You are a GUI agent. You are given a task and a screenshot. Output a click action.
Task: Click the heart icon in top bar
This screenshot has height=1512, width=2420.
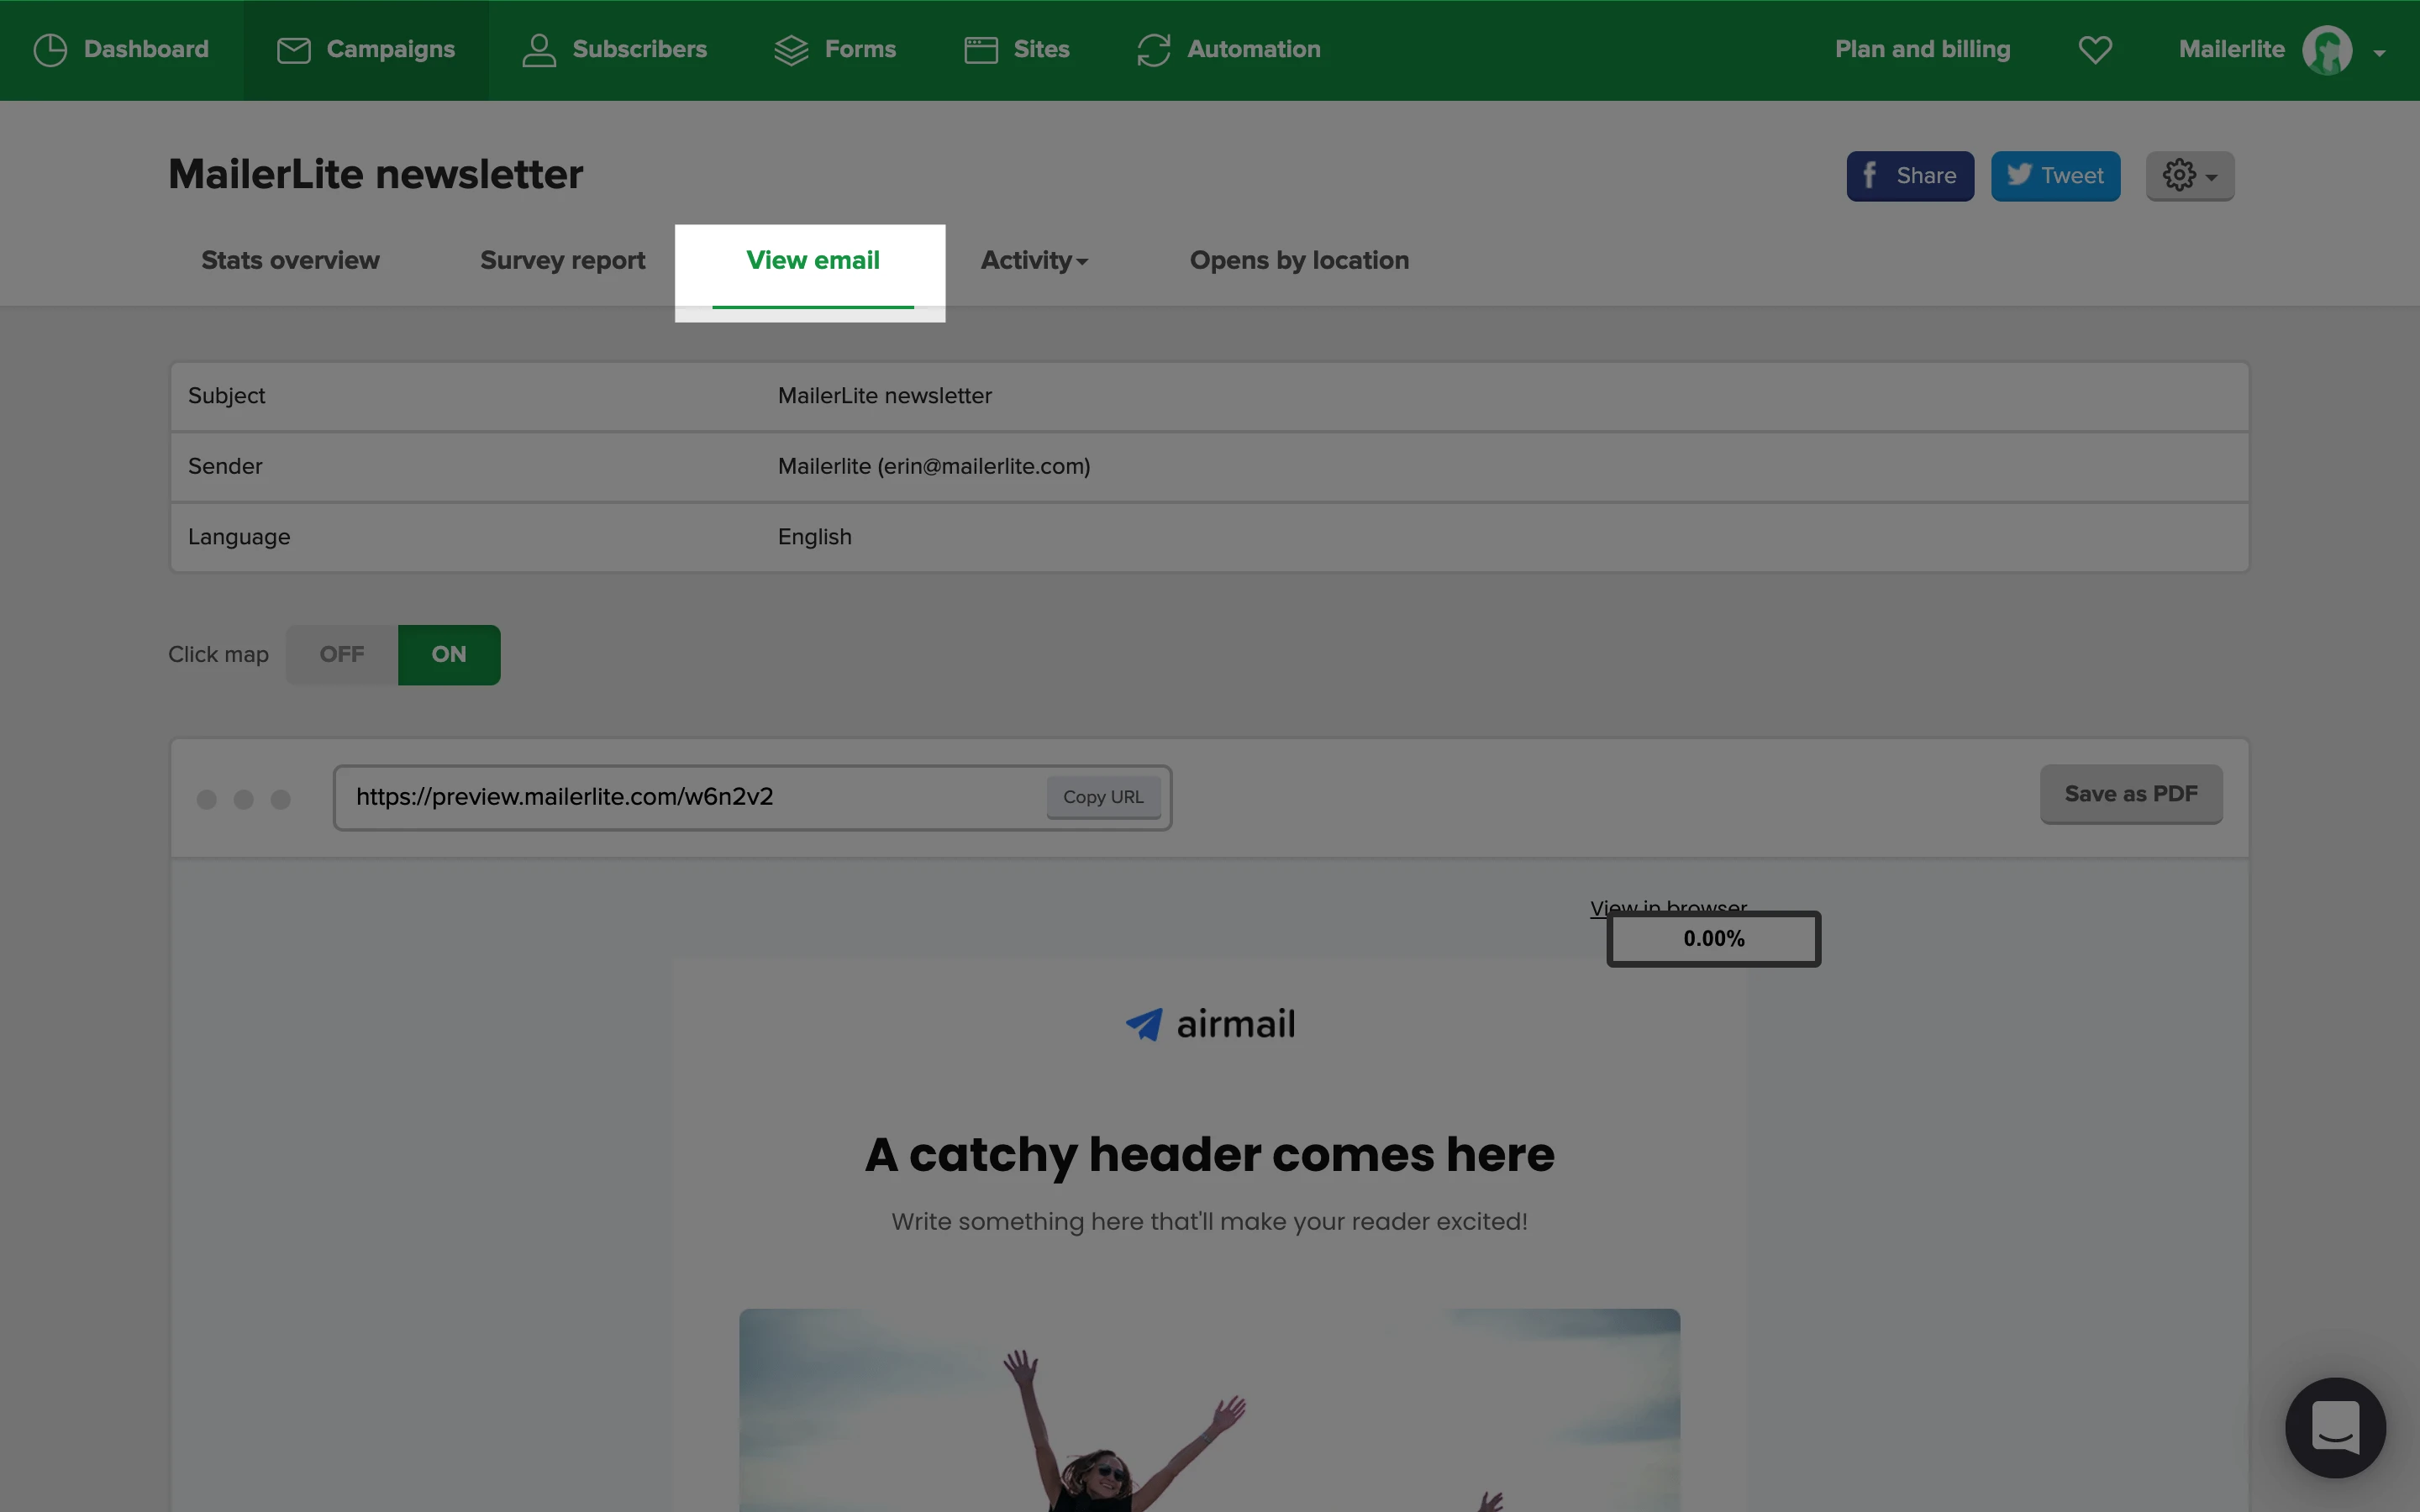(x=2095, y=50)
